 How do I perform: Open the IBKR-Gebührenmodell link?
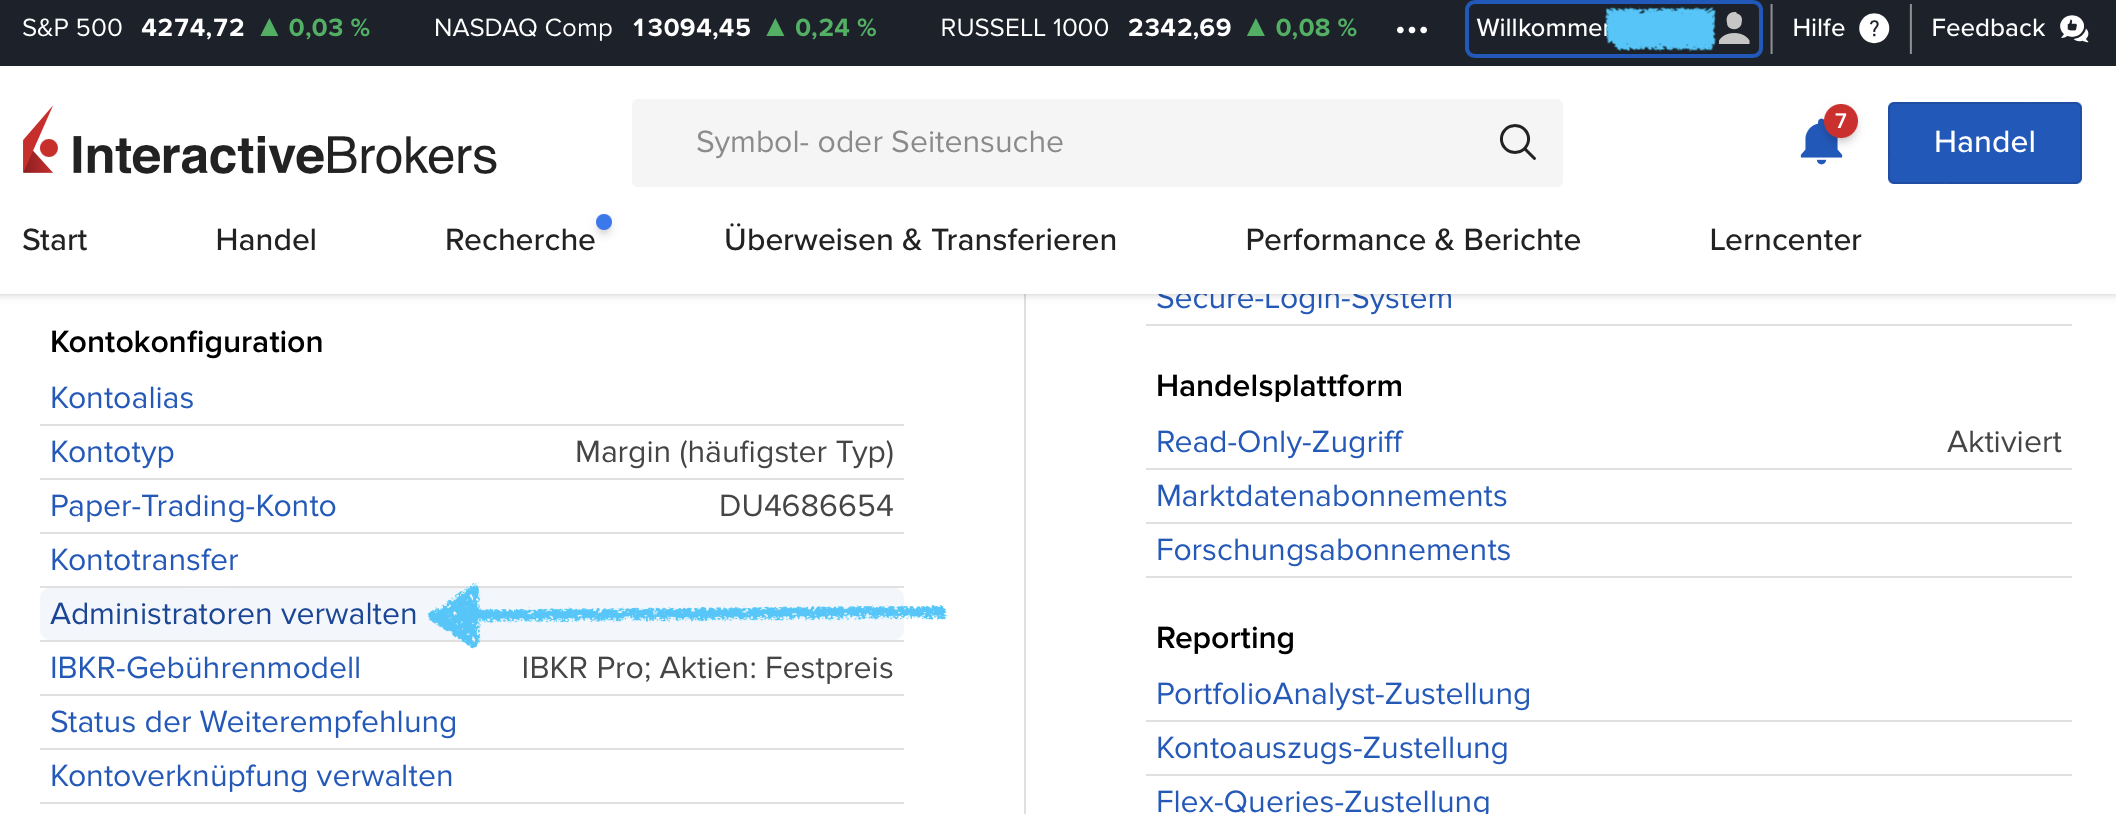205,668
